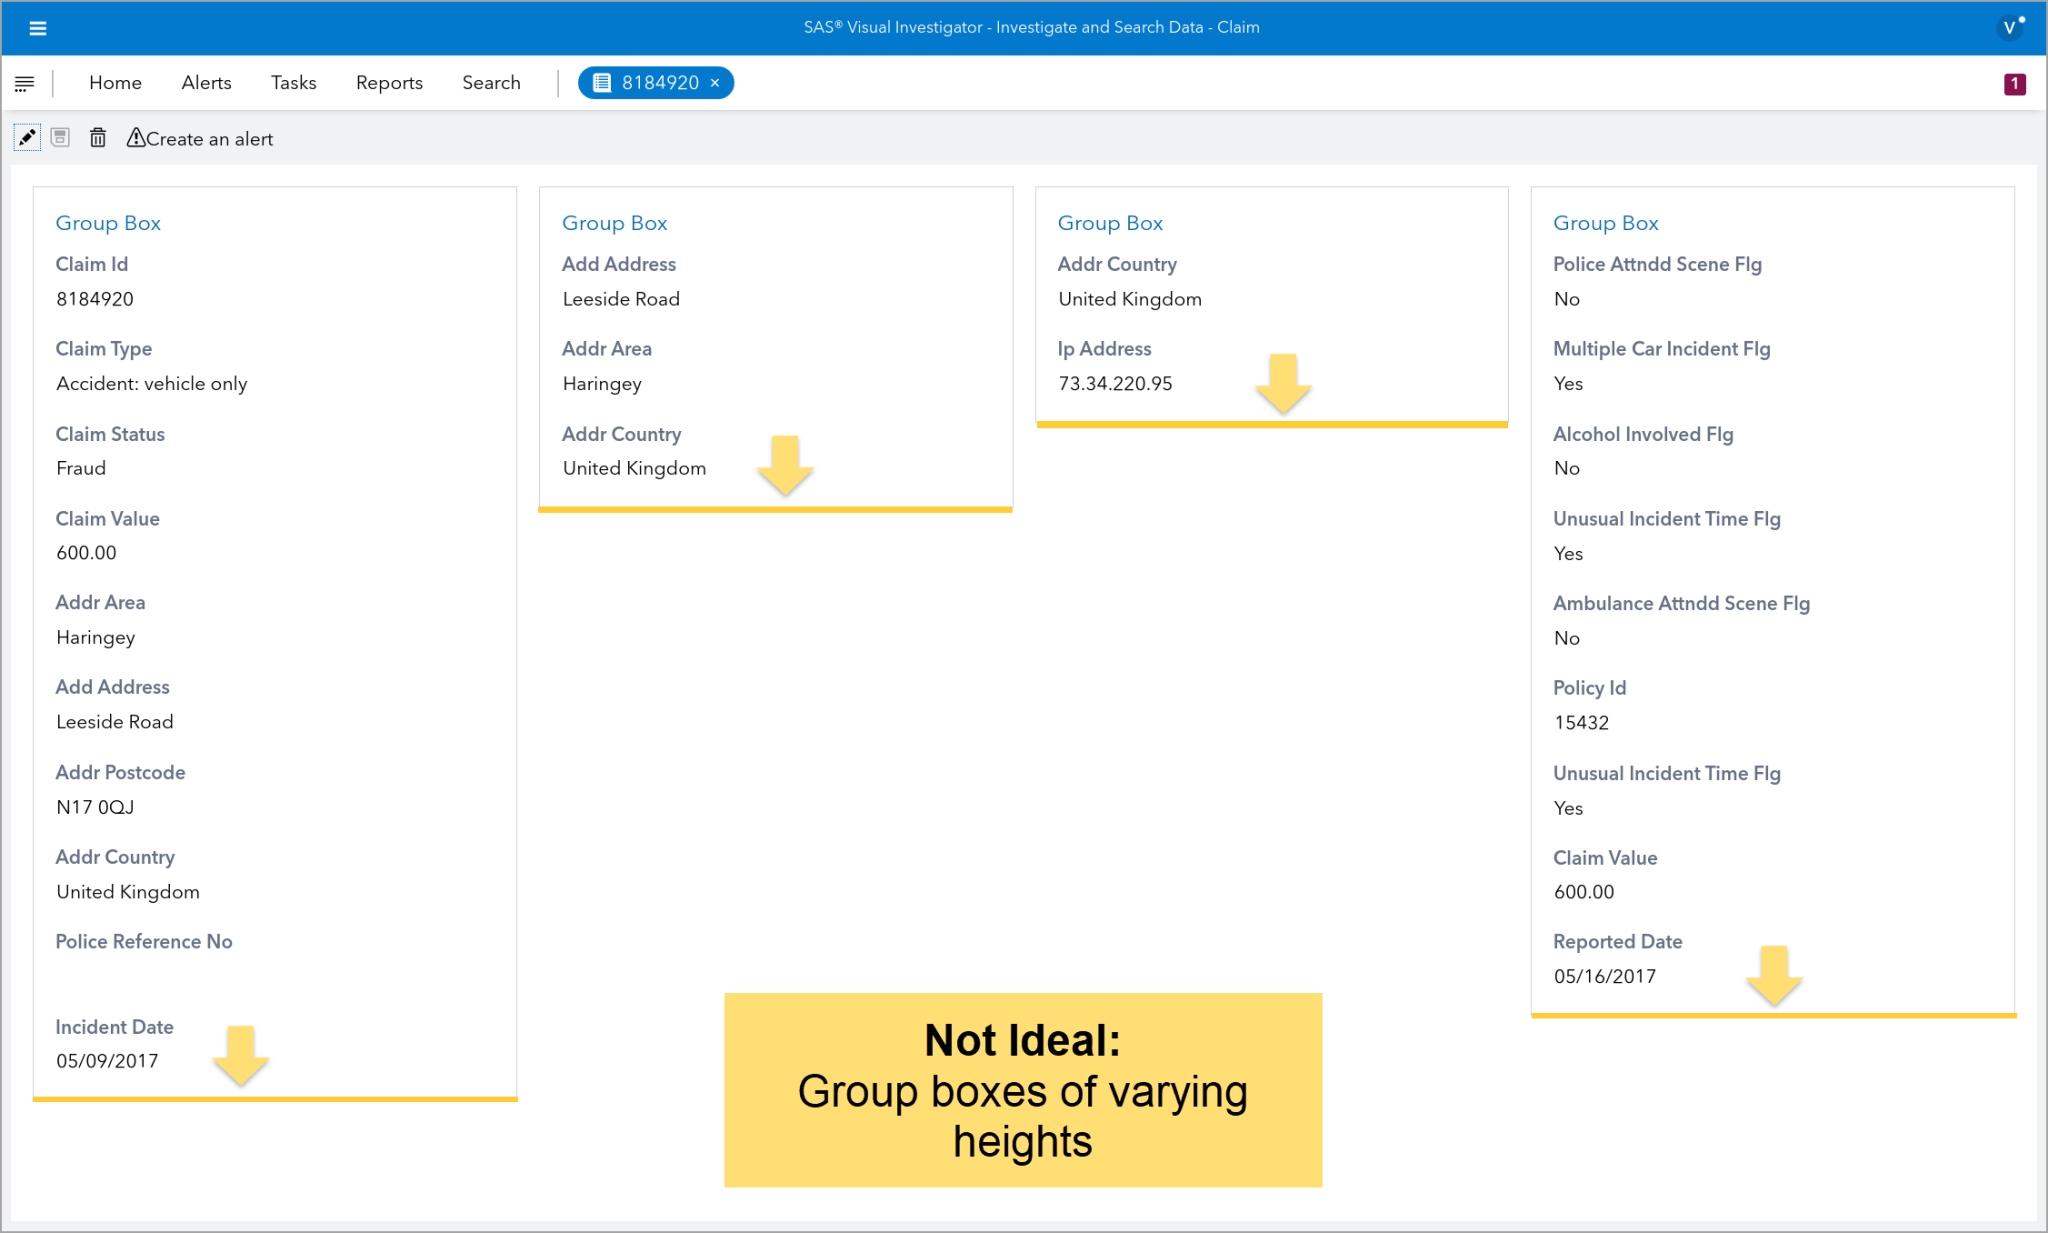This screenshot has height=1233, width=2048.
Task: Open notifications via the red badge showing 1
Action: (2016, 83)
